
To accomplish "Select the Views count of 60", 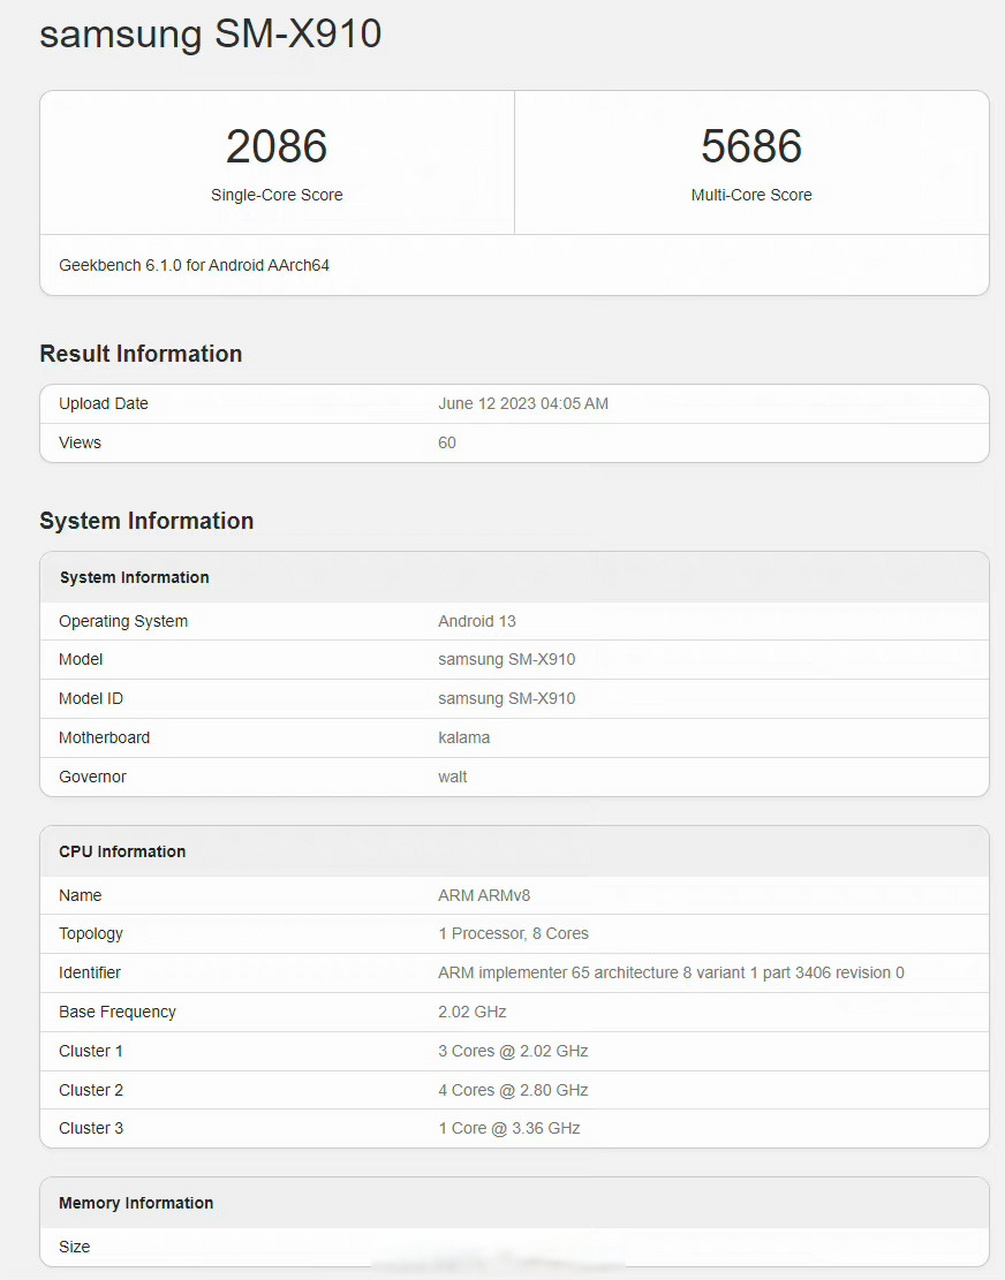I will click(447, 442).
